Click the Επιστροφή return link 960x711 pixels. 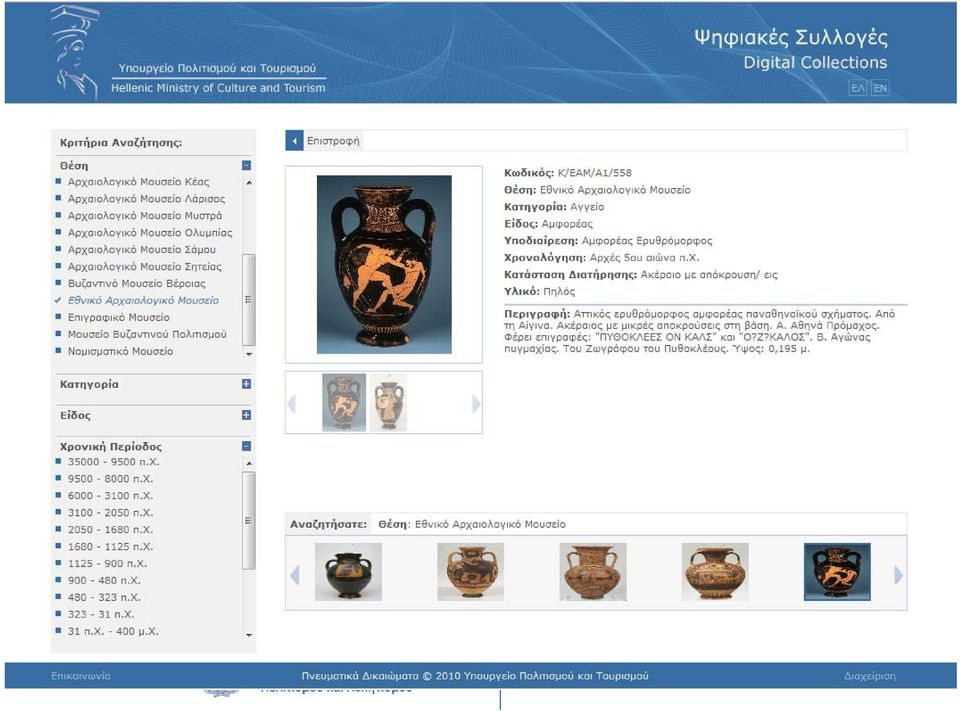333,141
